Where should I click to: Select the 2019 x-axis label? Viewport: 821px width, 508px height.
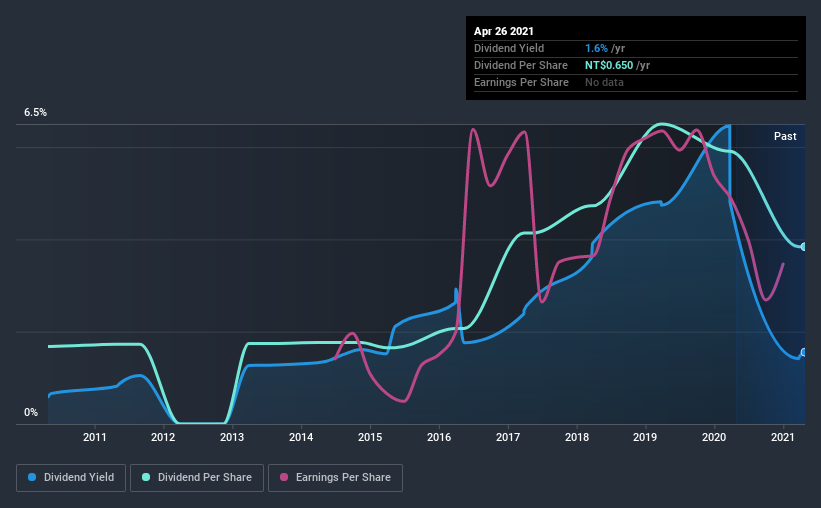point(645,437)
